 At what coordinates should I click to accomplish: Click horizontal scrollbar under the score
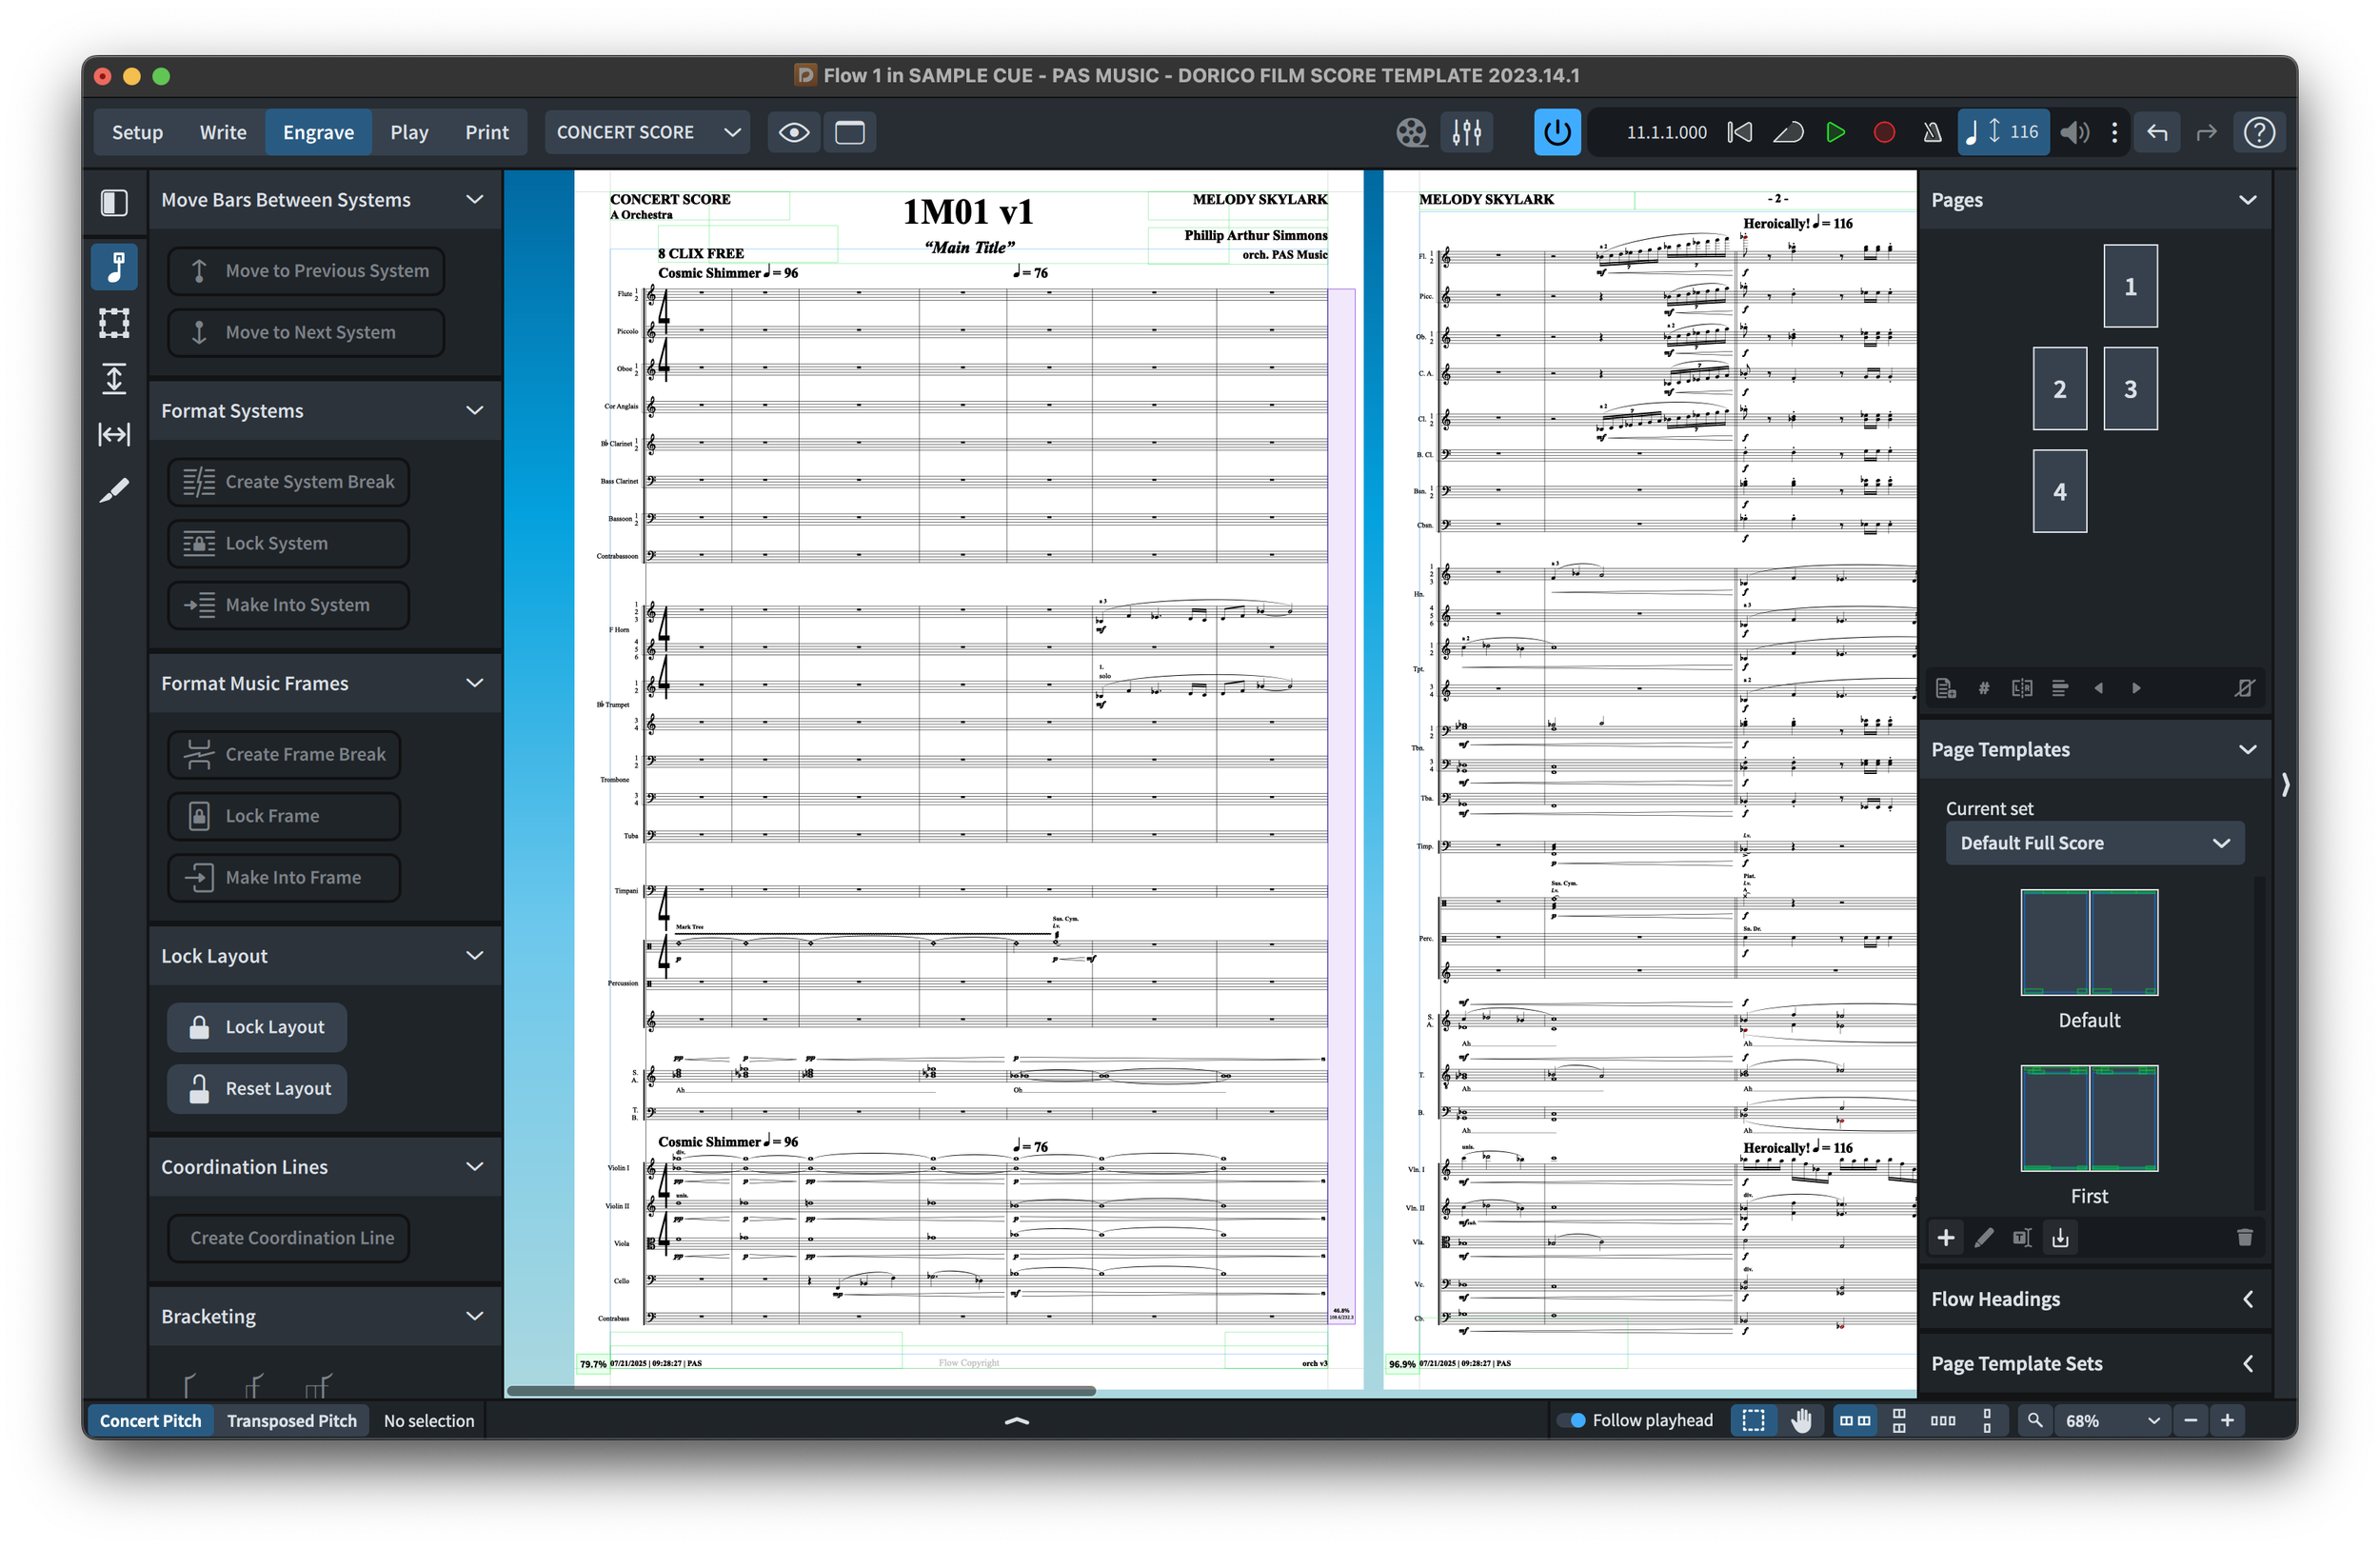click(801, 1390)
